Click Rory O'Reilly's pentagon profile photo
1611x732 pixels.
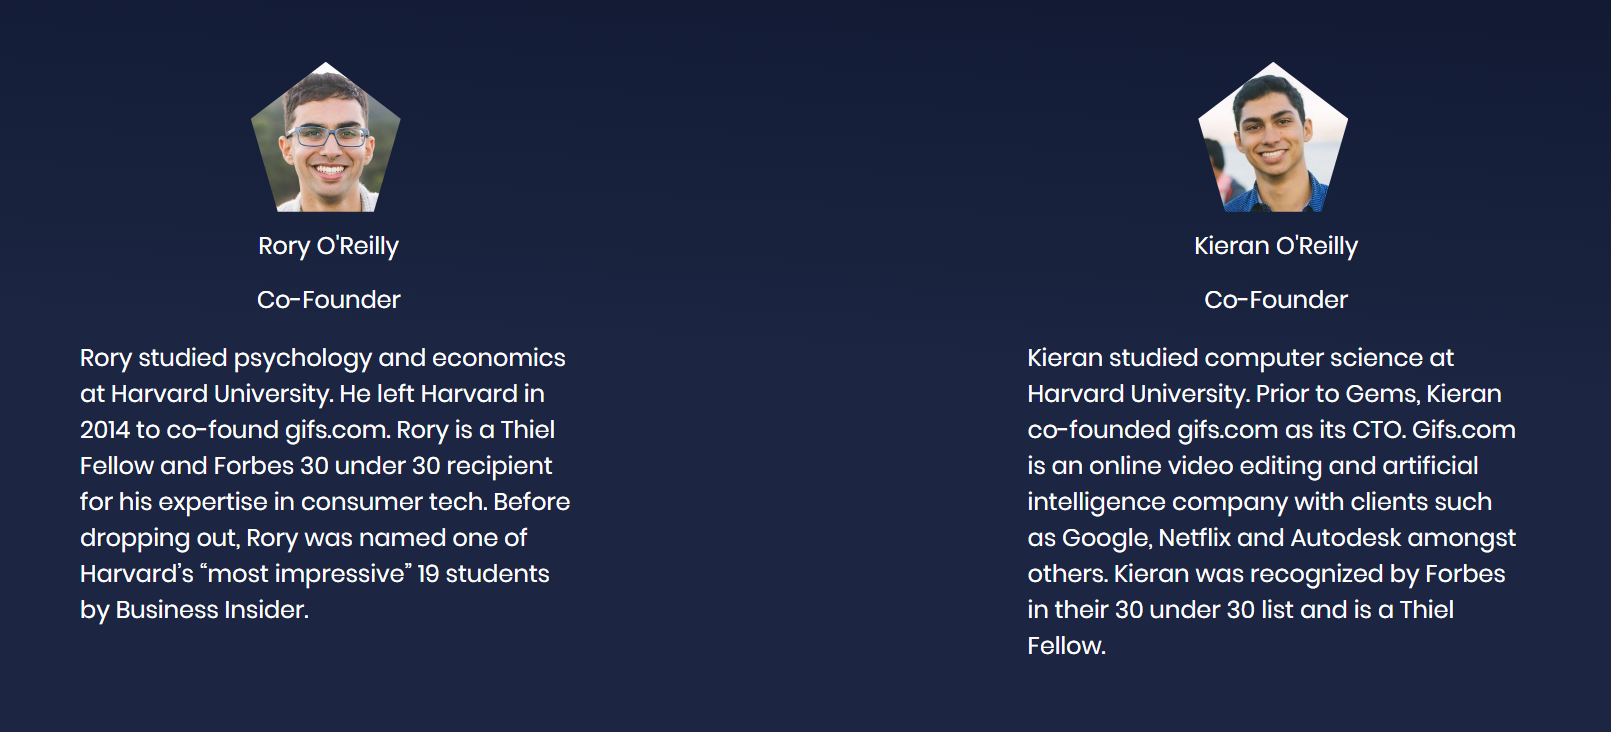pos(326,138)
